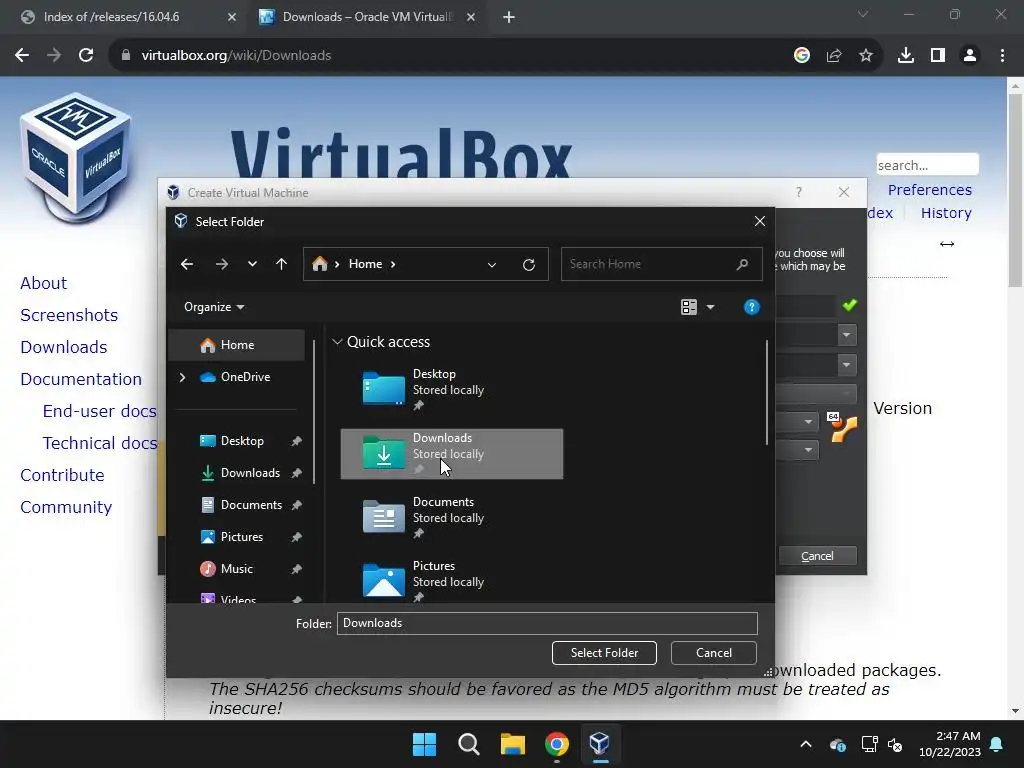The width and height of the screenshot is (1024, 768).
Task: Show hidden system tray icons
Action: [806, 744]
